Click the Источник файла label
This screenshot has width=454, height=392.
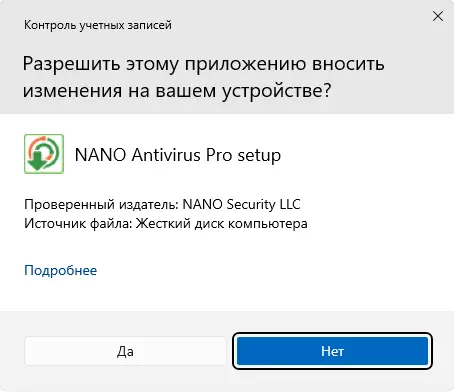pyautogui.click(x=78, y=223)
